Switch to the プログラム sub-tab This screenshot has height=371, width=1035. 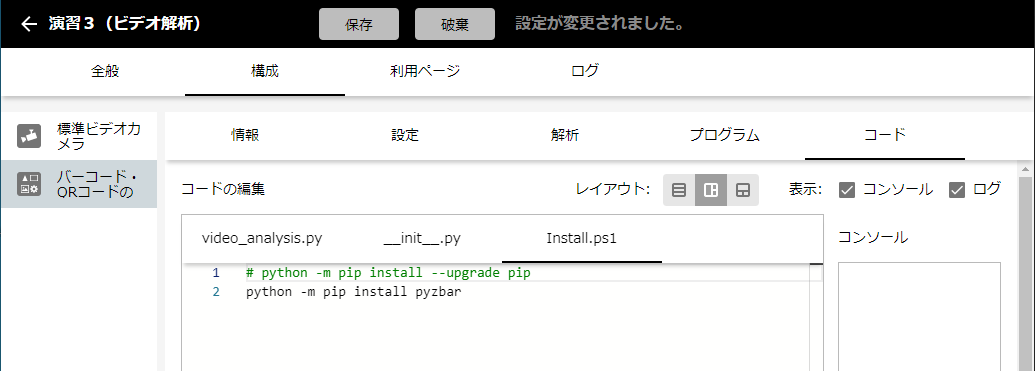724,135
